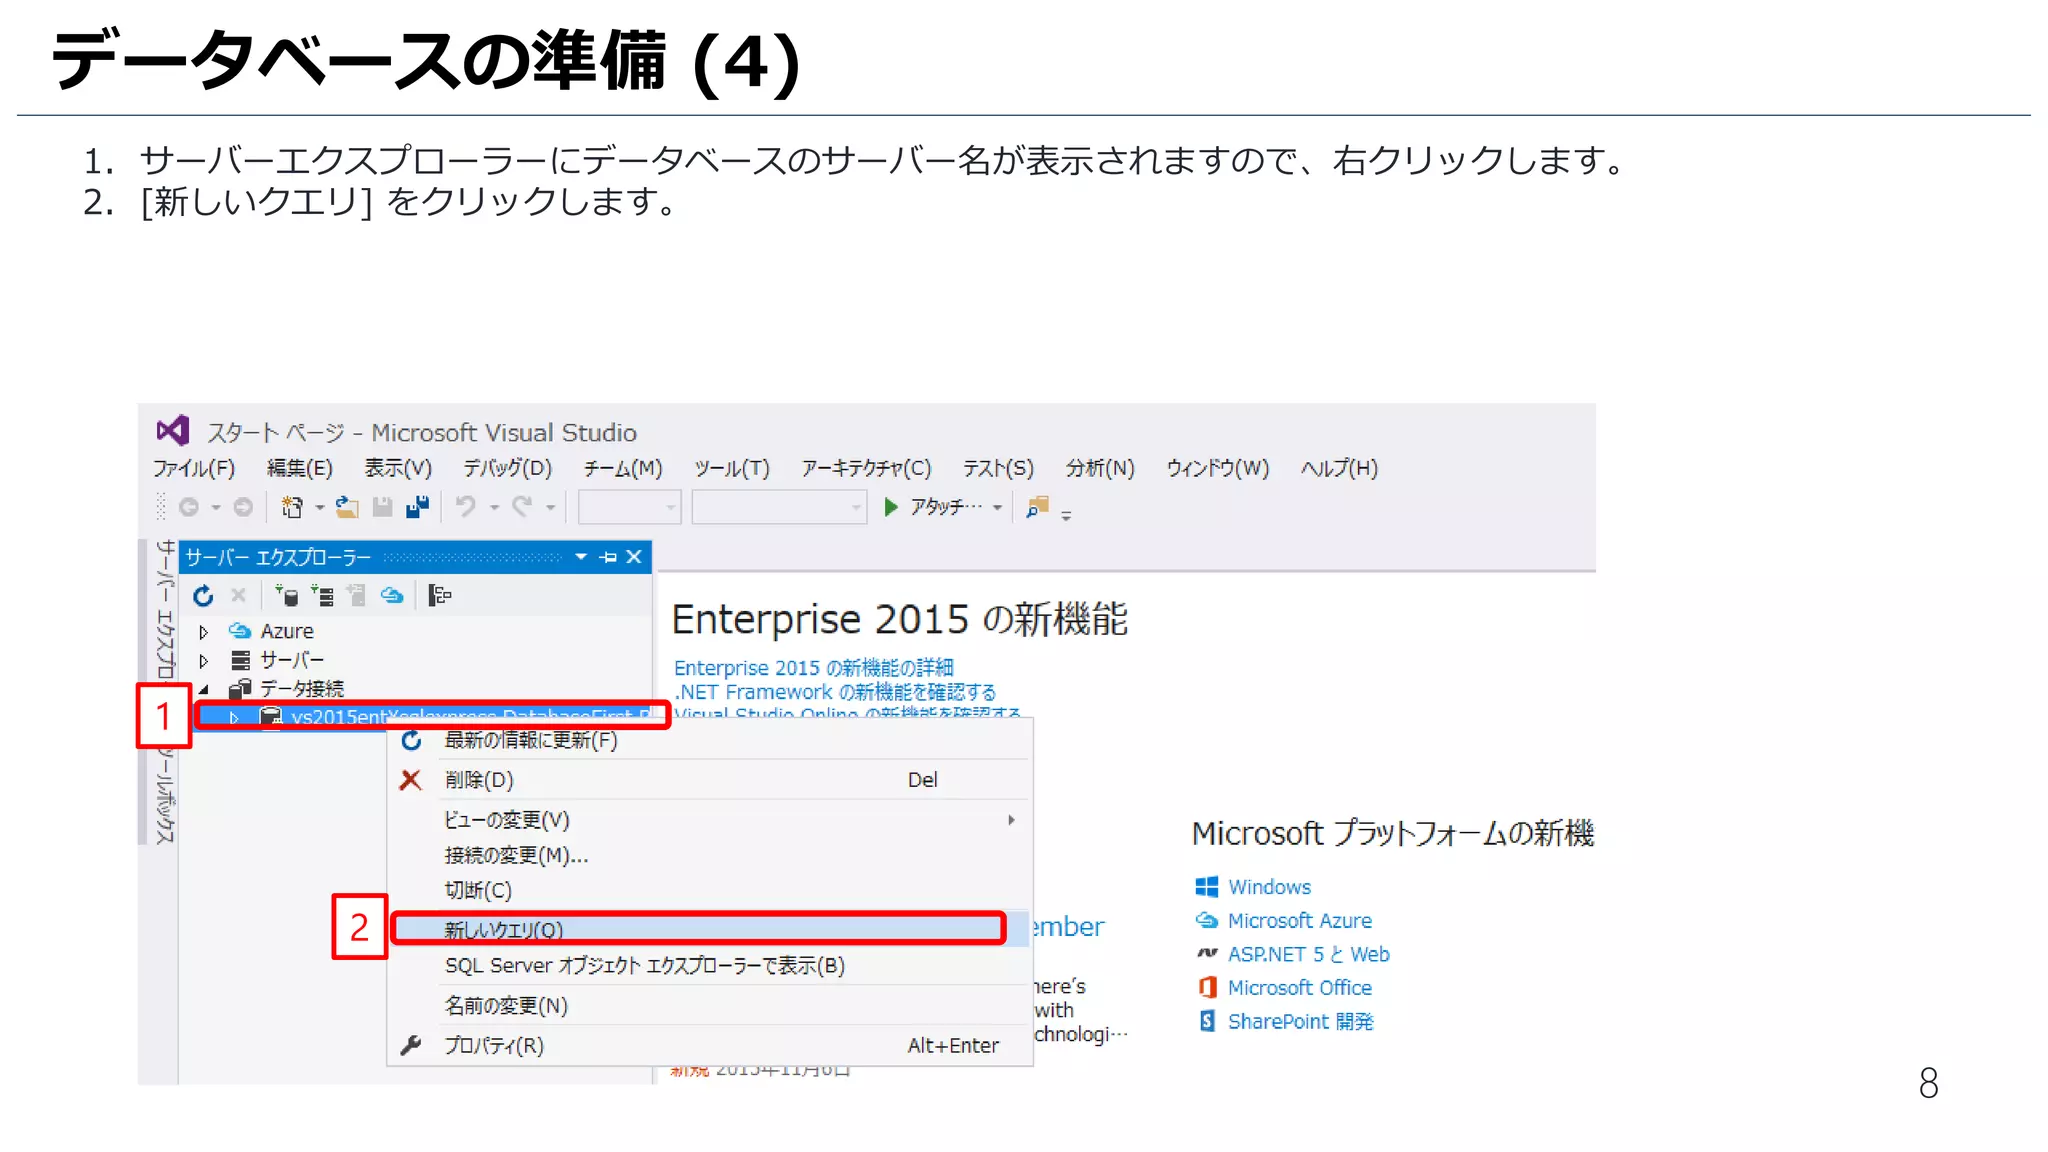This screenshot has width=2048, height=1152.
Task: Open the Server Explorer window position dropdown
Action: pyautogui.click(x=581, y=557)
